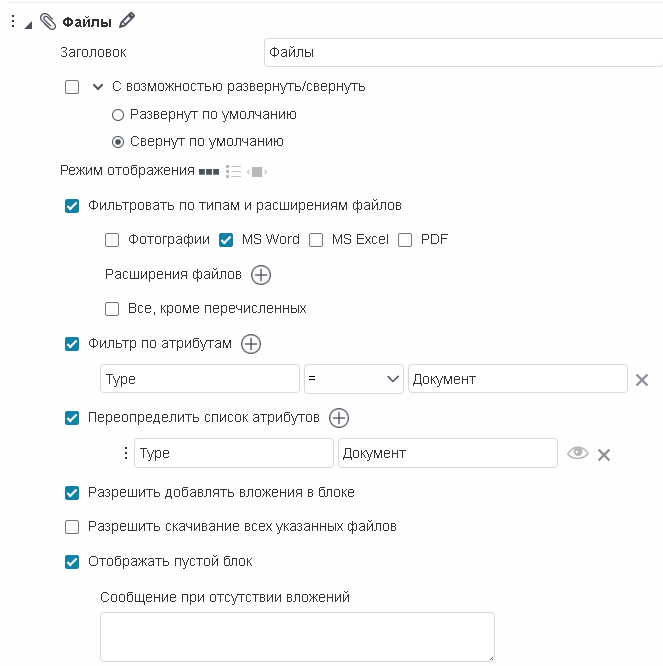663x666 pixels.
Task: Add an overridden attribute with the plus icon
Action: tap(339, 418)
